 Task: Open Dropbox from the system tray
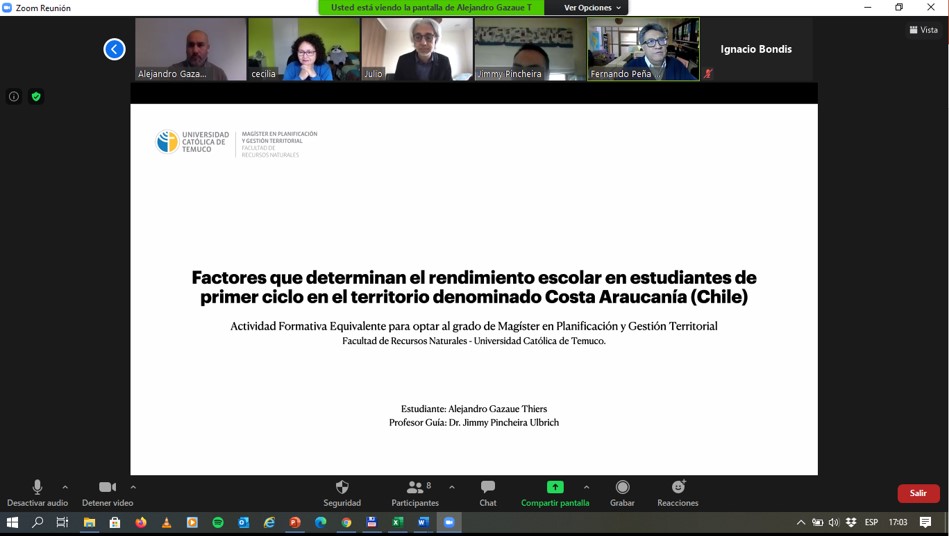851,522
